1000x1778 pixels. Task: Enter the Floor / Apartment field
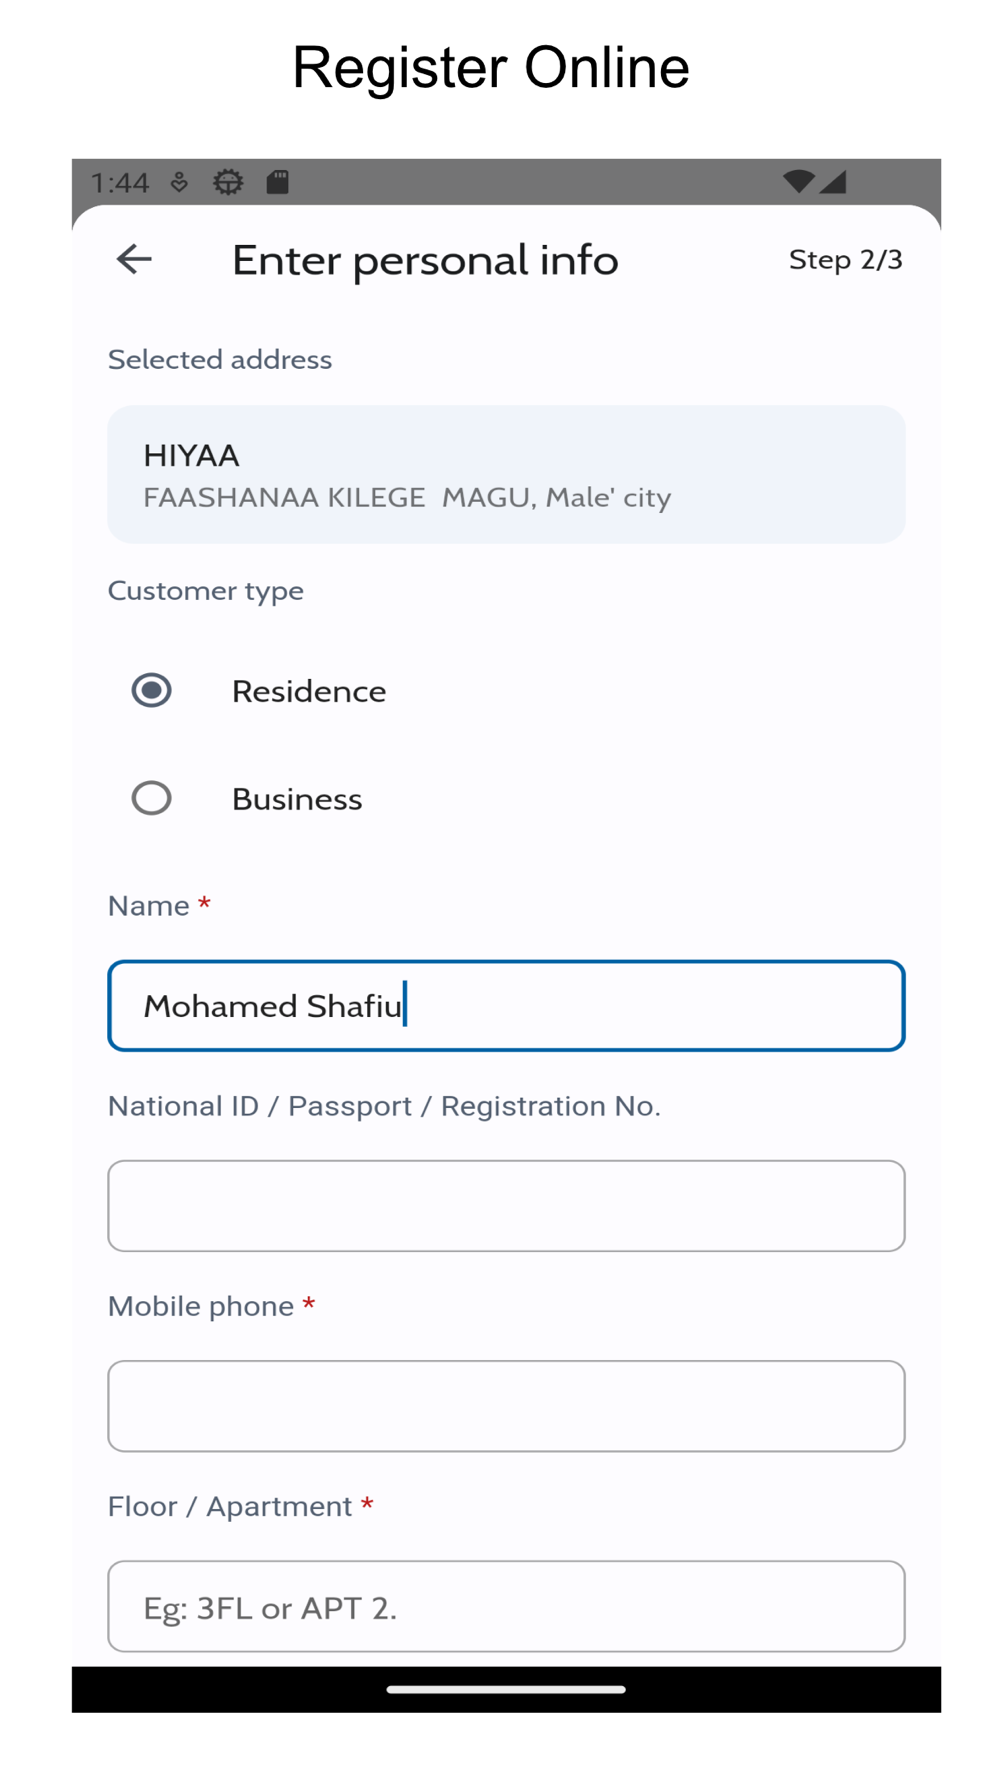coord(506,1606)
